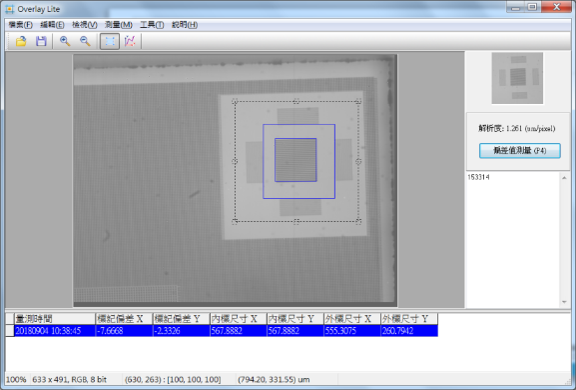The image size is (576, 390).
Task: Click the offset measurement (F4) button
Action: [x=519, y=151]
